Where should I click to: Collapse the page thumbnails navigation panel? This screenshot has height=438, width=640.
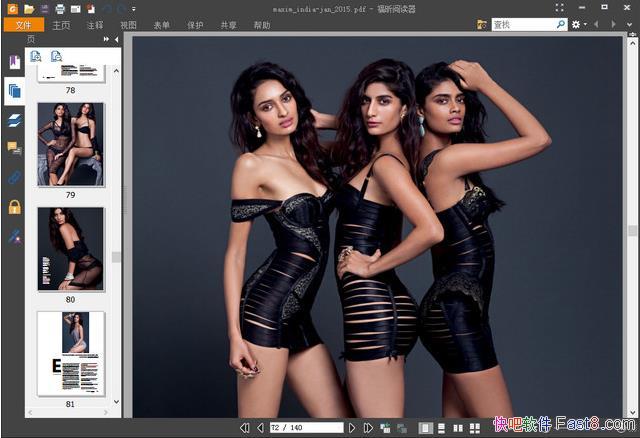[x=116, y=39]
